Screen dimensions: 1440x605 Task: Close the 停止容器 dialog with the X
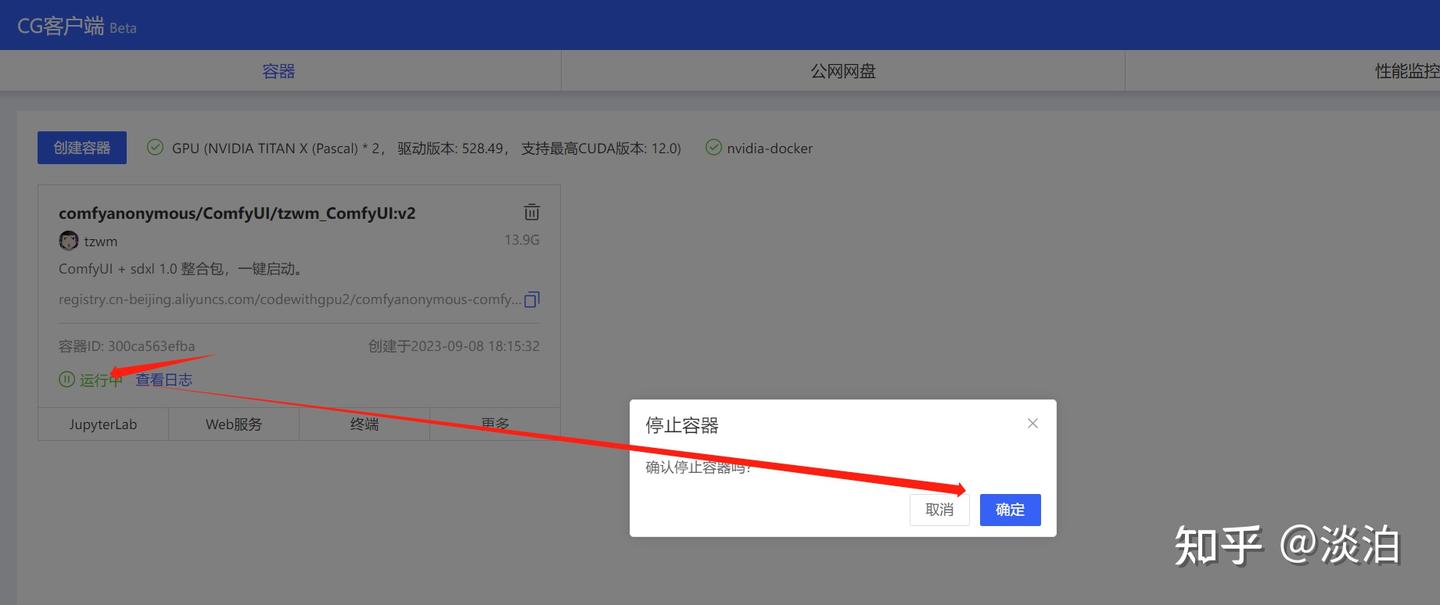(1032, 423)
